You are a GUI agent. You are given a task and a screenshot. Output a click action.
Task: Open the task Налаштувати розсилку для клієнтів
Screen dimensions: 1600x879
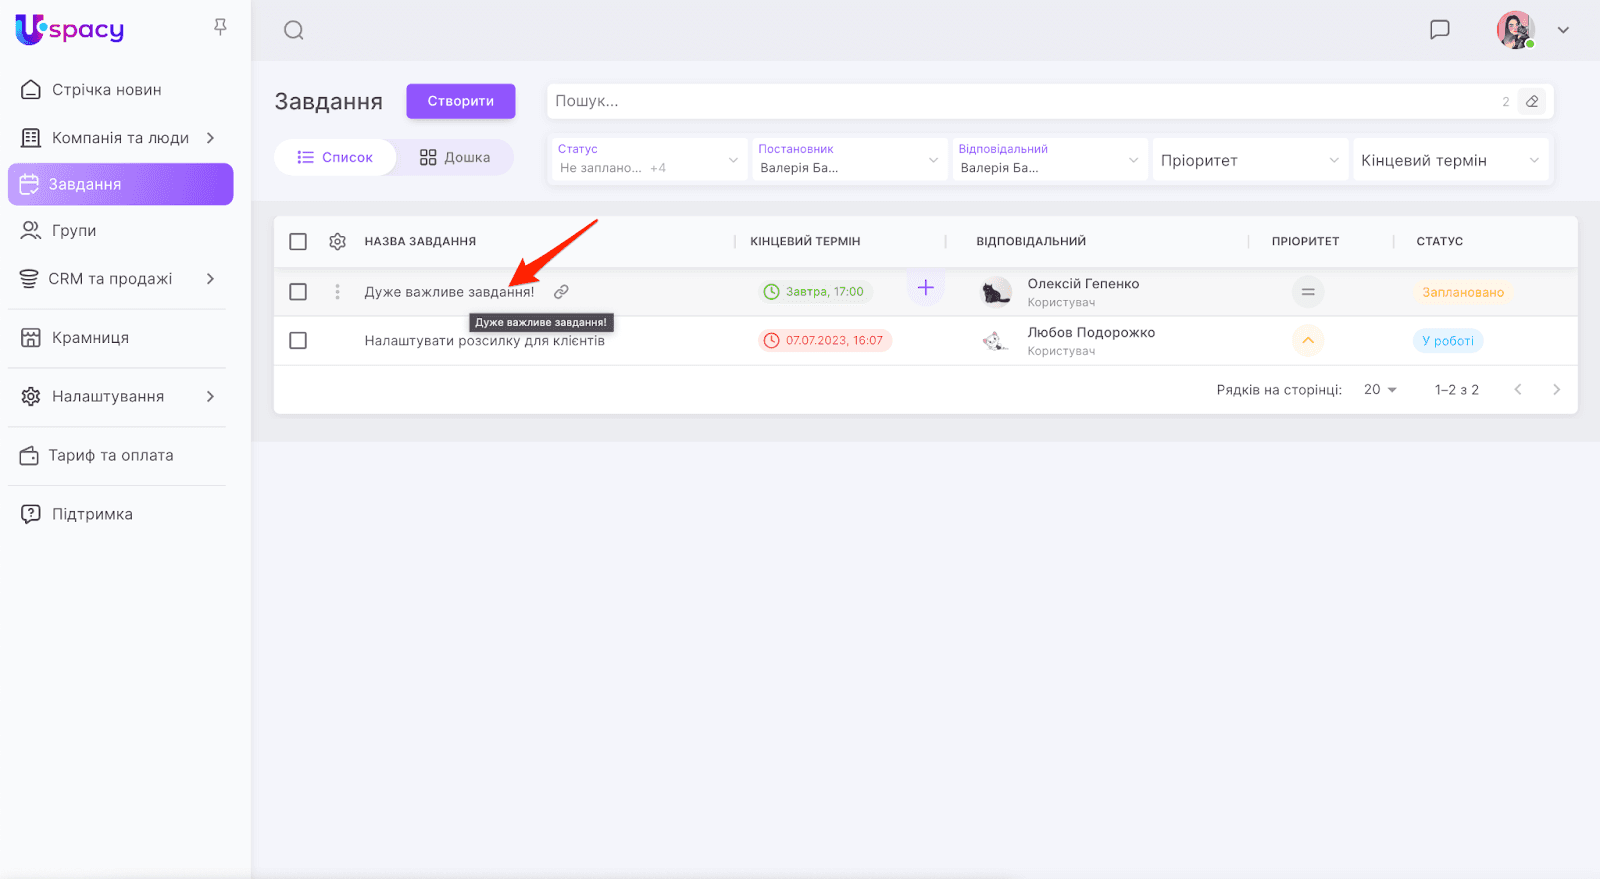tap(484, 341)
